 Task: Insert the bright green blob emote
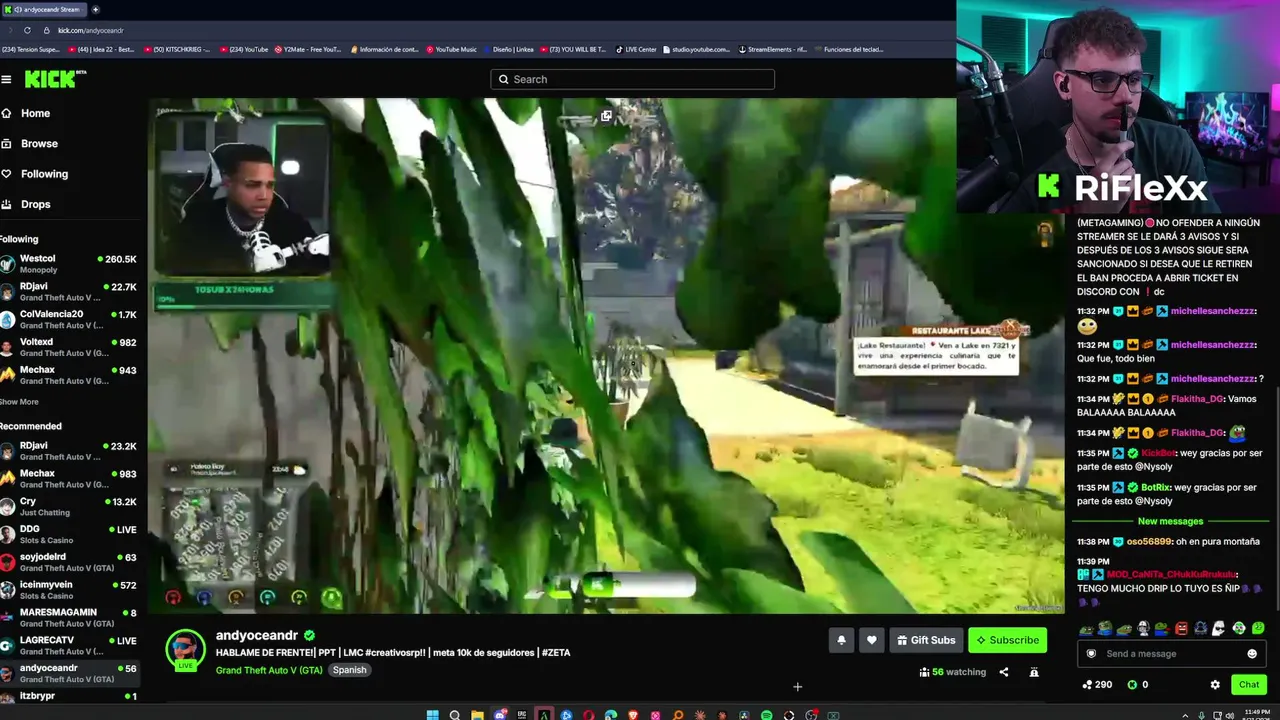tap(1258, 629)
